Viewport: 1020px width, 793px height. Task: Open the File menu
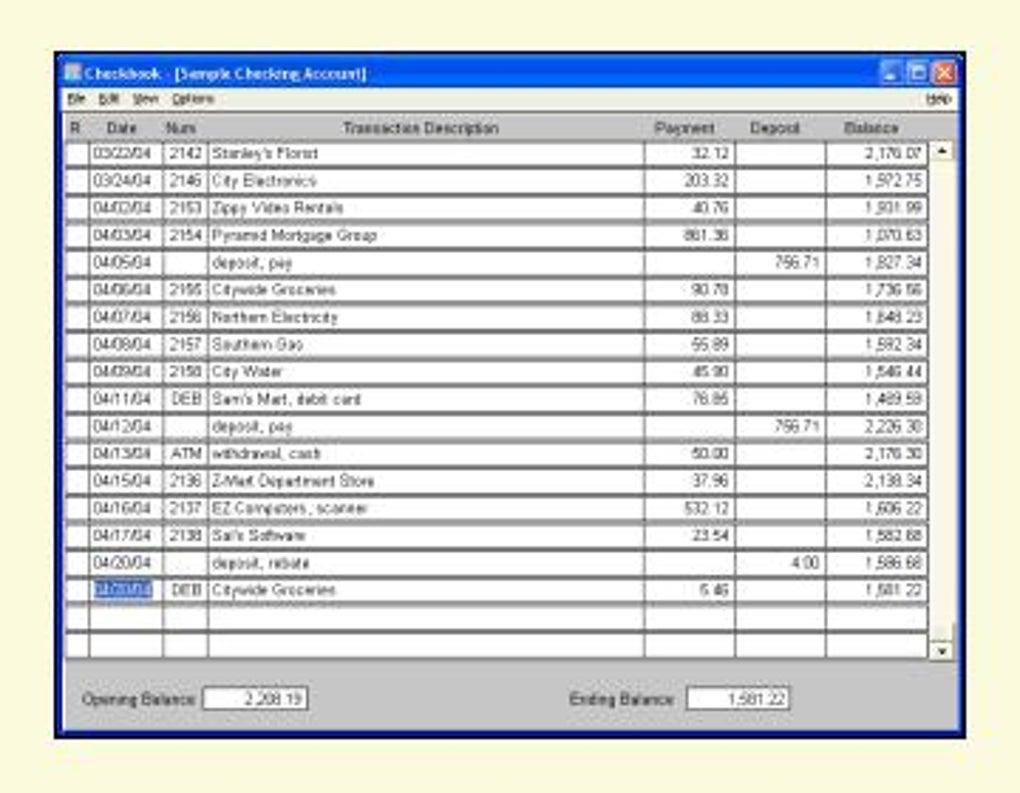coord(76,99)
